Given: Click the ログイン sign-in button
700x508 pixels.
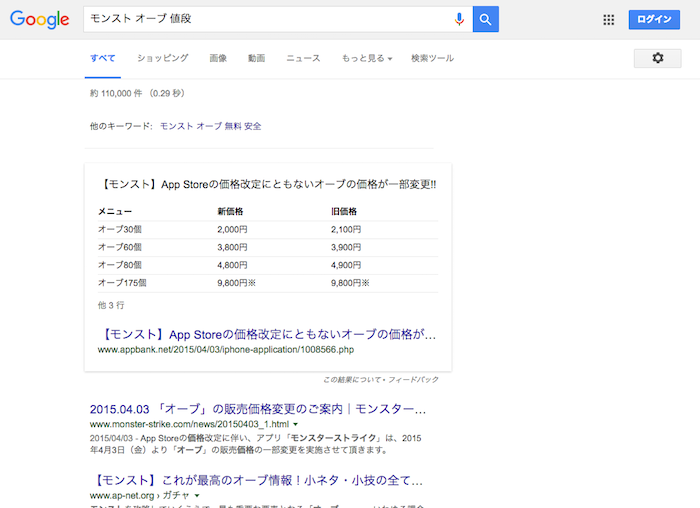Looking at the screenshot, I should click(x=654, y=20).
